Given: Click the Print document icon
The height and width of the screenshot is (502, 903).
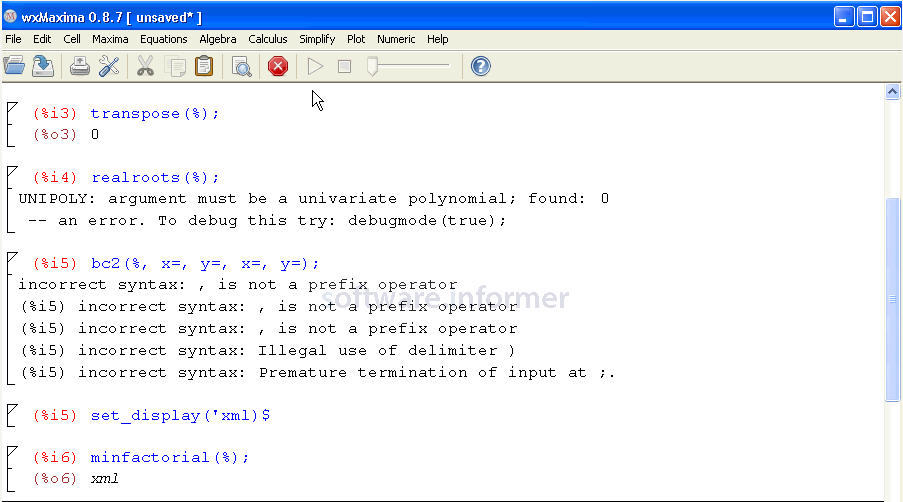Looking at the screenshot, I should tap(80, 66).
